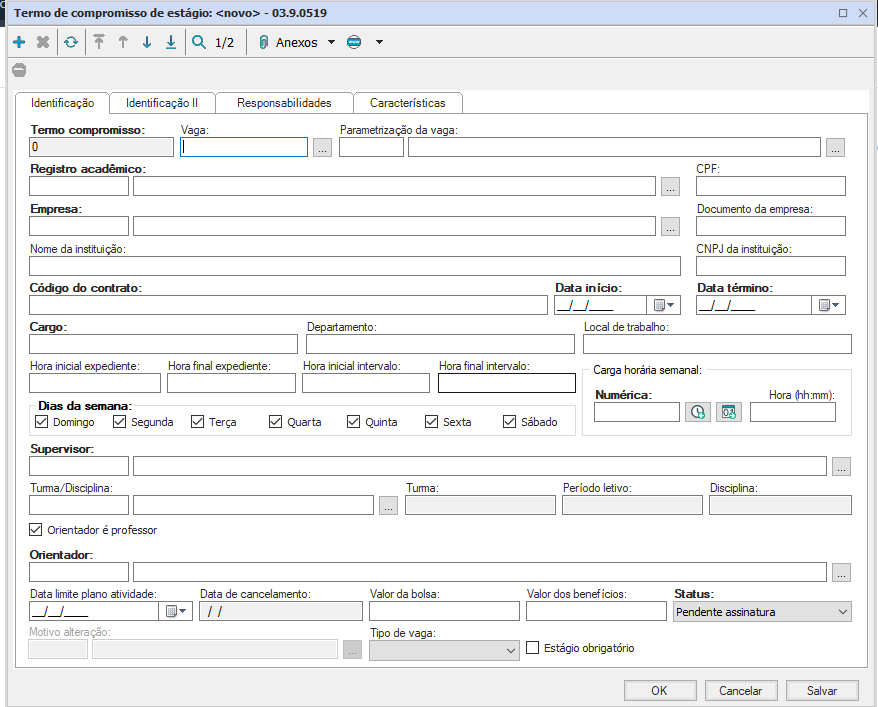Open the Características tab
This screenshot has height=707, width=878.
(407, 103)
